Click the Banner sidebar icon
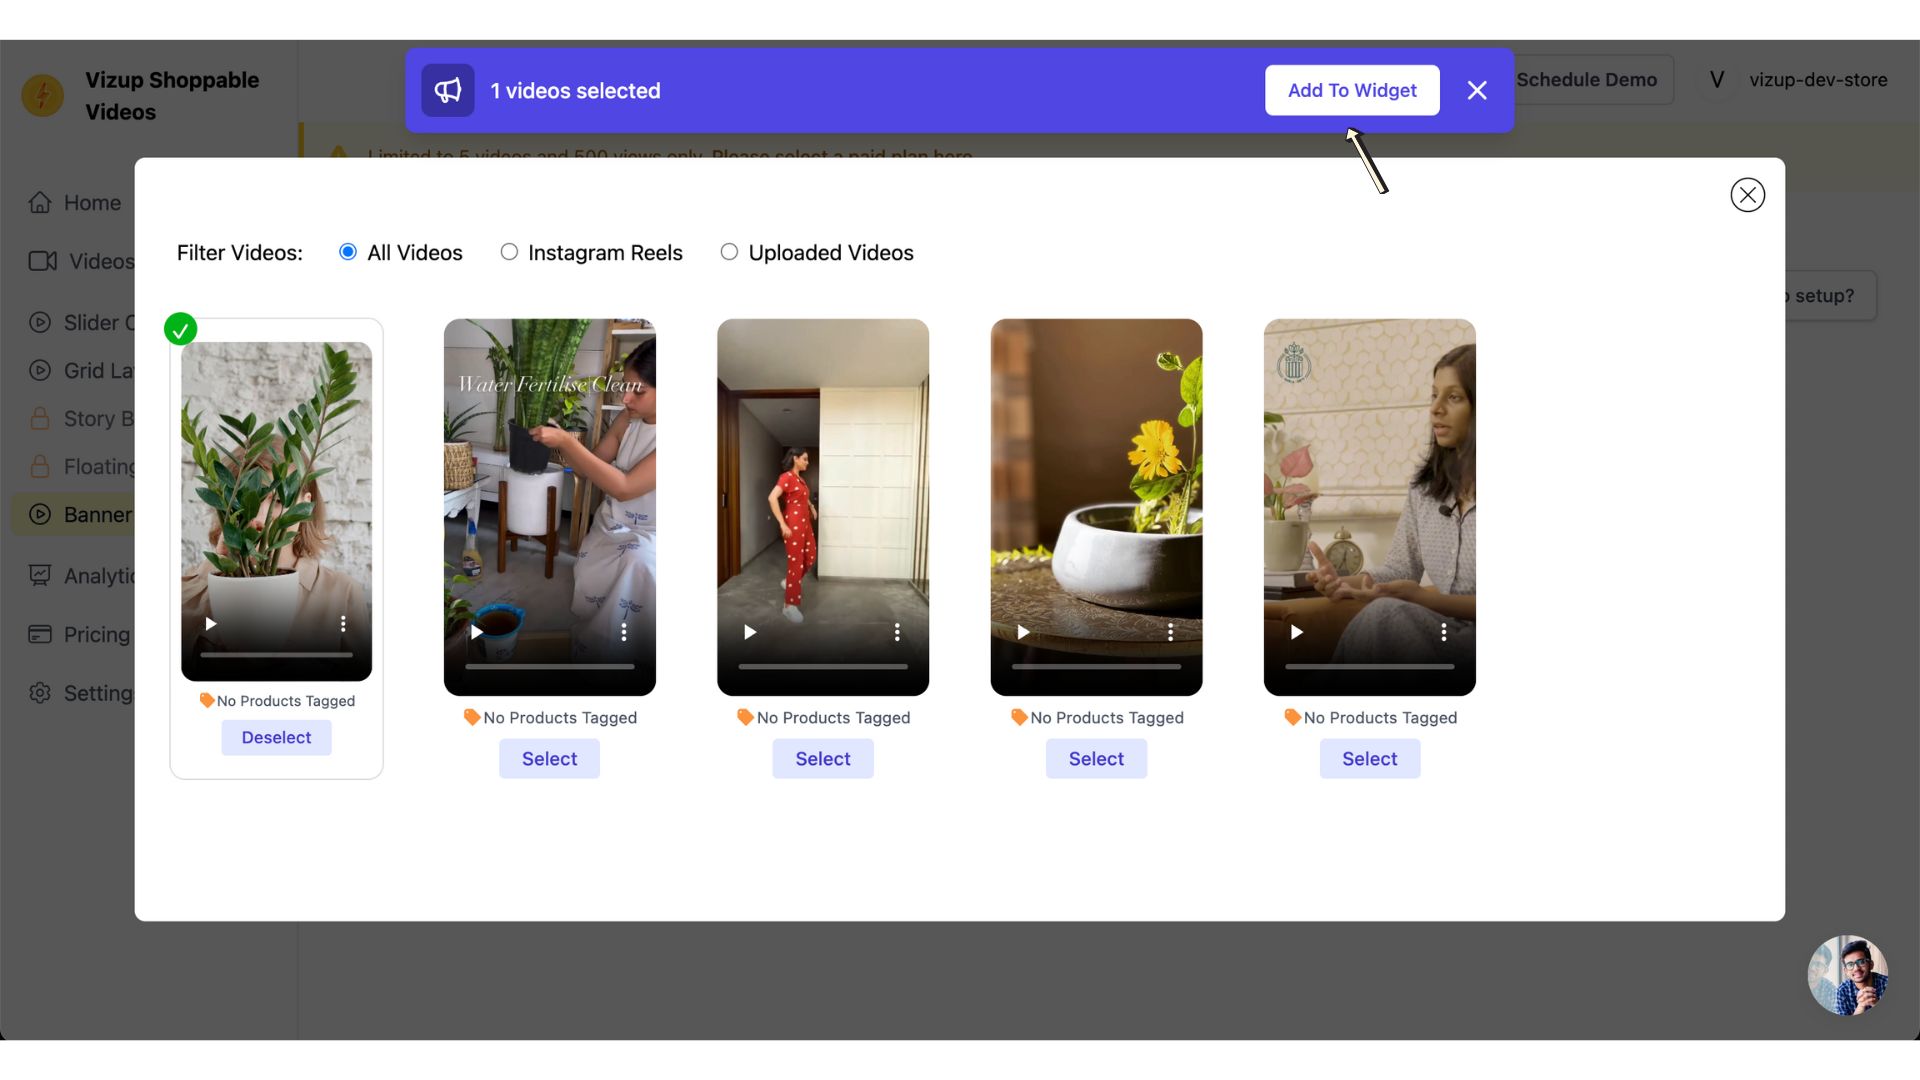Viewport: 1920px width, 1080px height. click(x=38, y=516)
